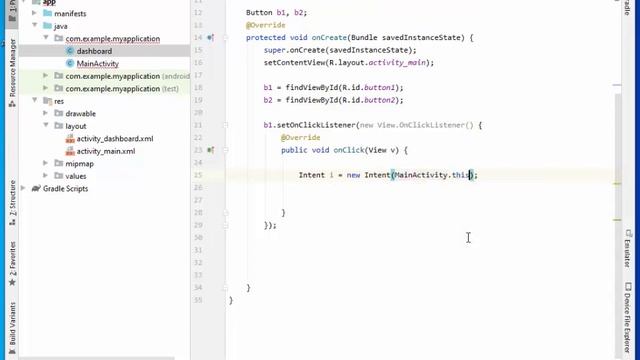Open the Structure tool window tab

click(x=12, y=203)
